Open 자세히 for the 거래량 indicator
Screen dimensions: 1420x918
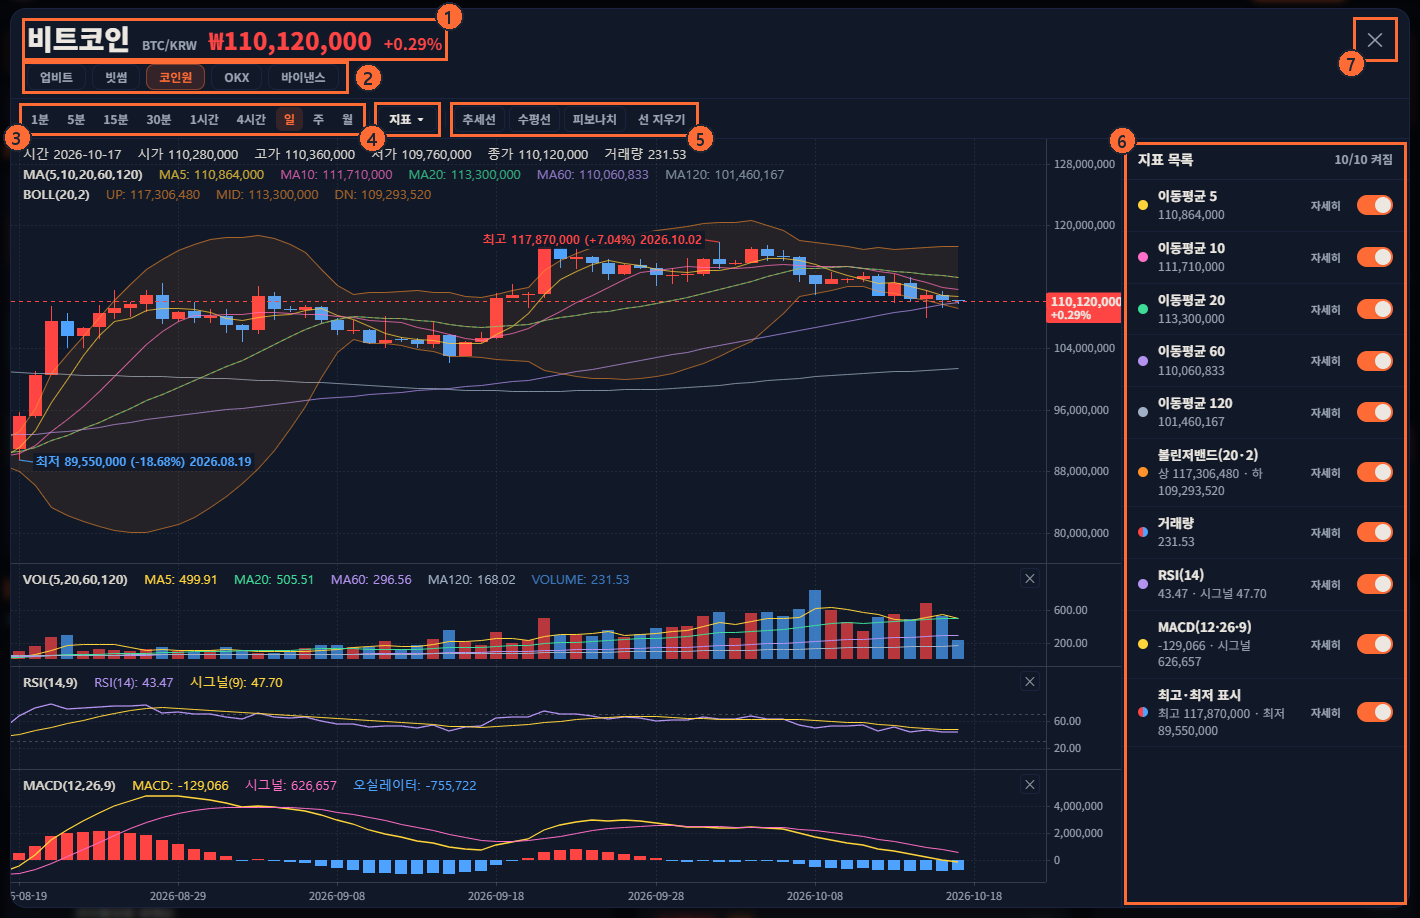pyautogui.click(x=1326, y=533)
